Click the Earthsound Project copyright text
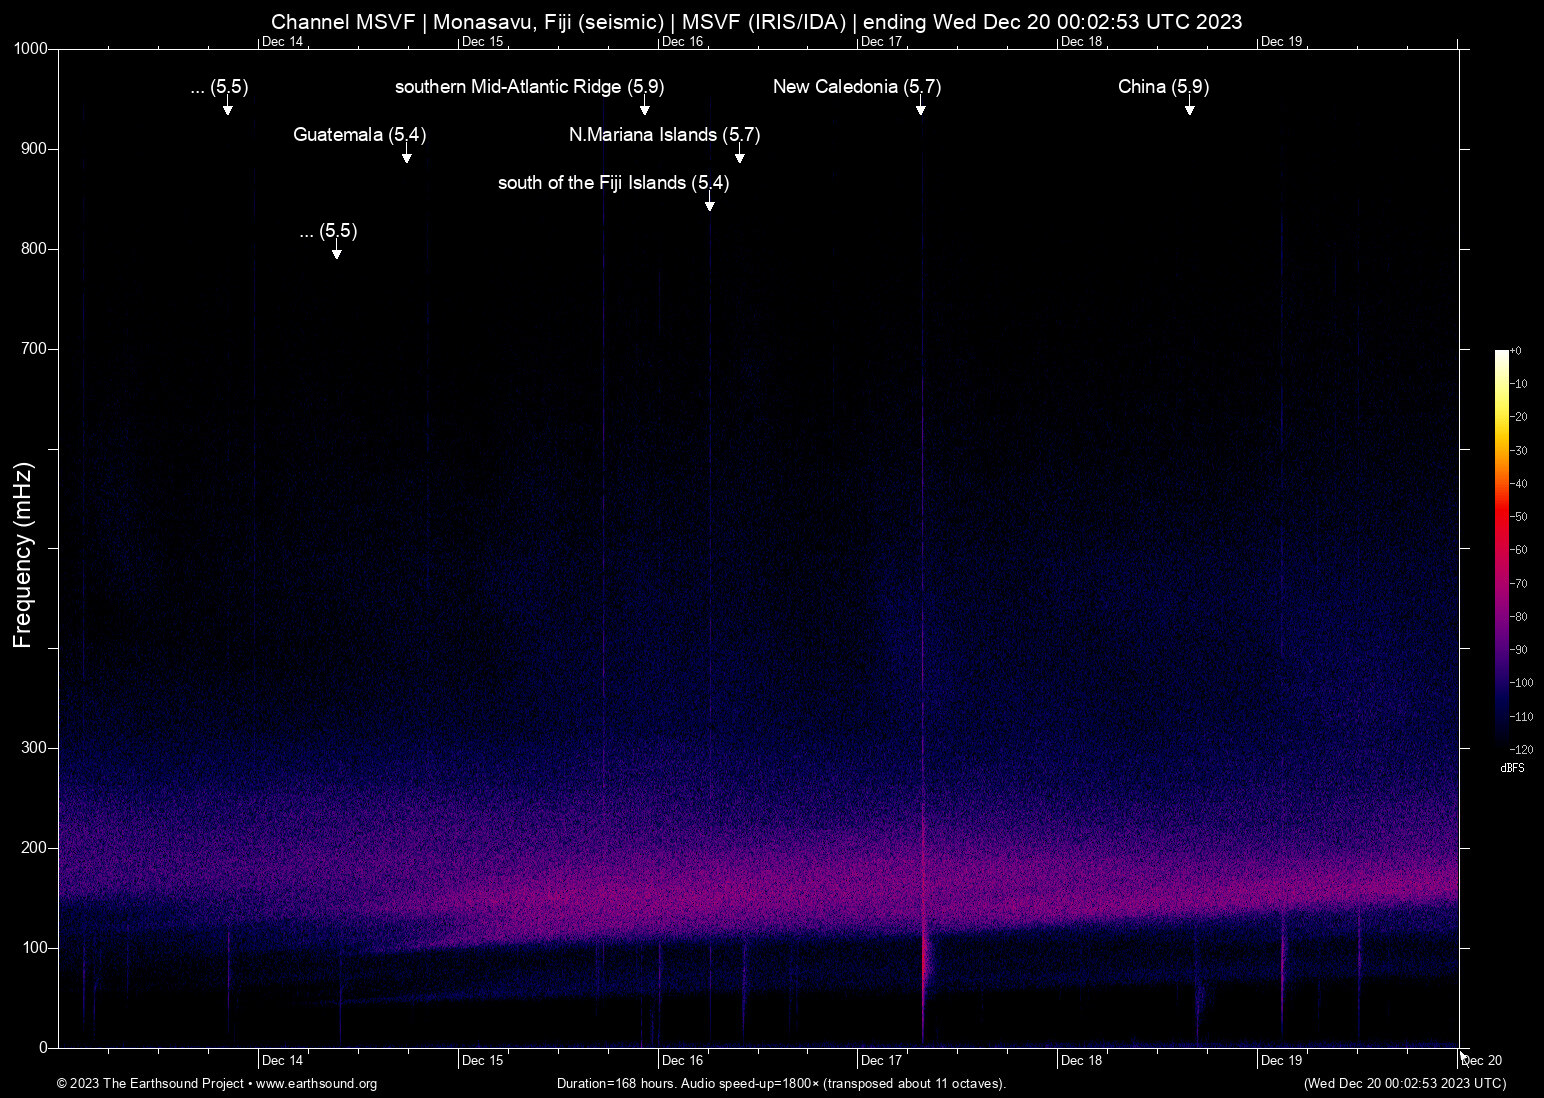Image resolution: width=1544 pixels, height=1098 pixels. 150,1084
